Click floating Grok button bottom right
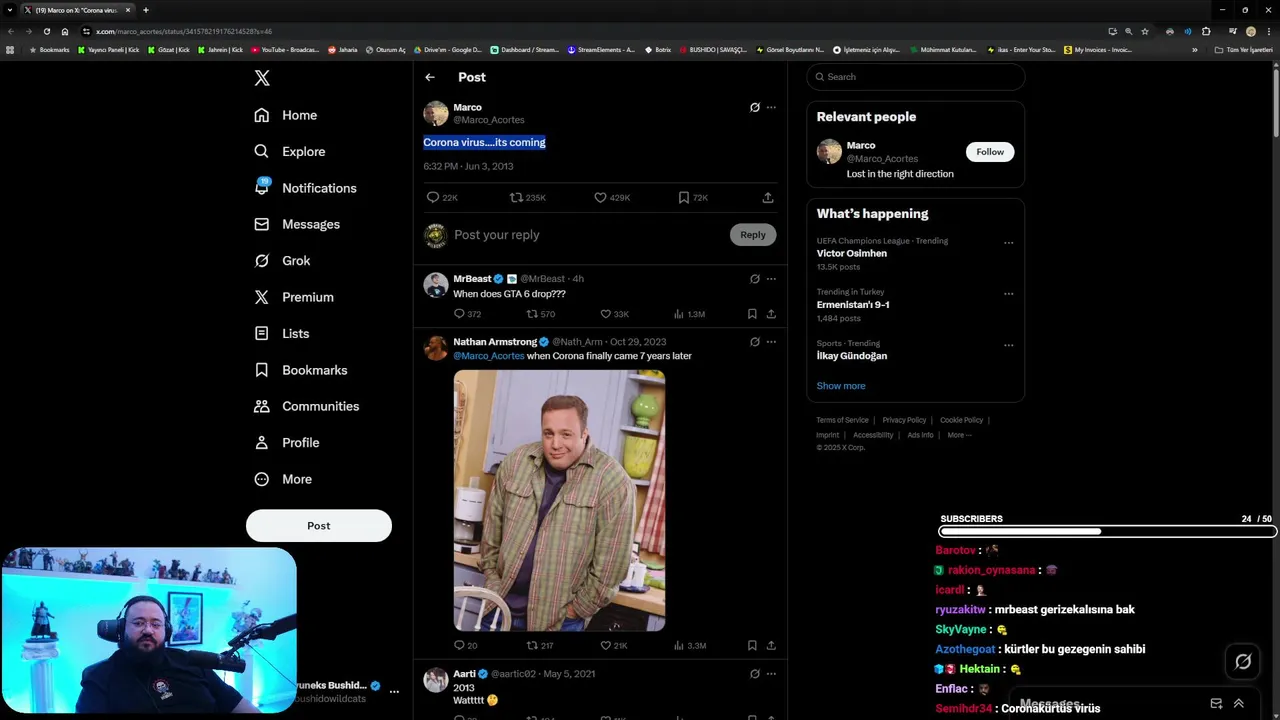 pos(1243,661)
